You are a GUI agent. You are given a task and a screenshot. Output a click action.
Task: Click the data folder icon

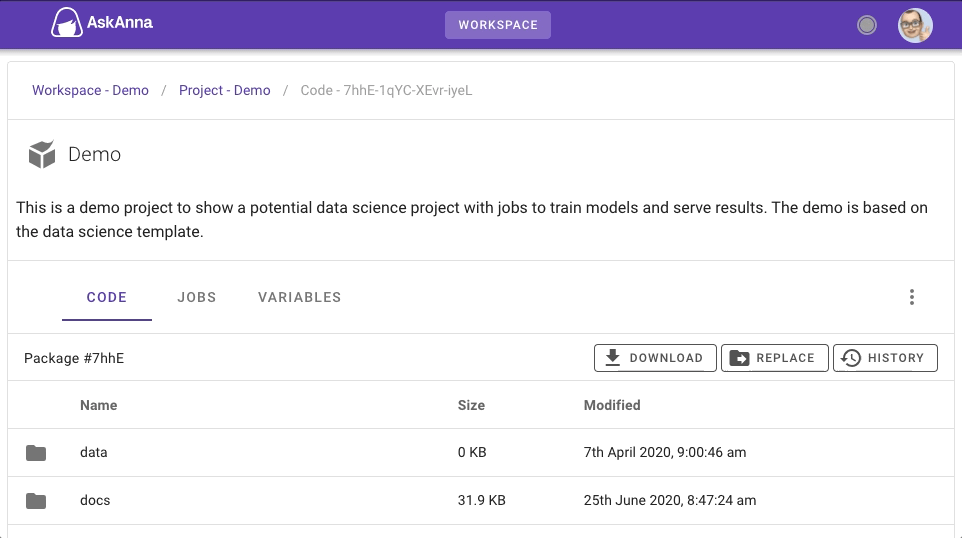36,453
